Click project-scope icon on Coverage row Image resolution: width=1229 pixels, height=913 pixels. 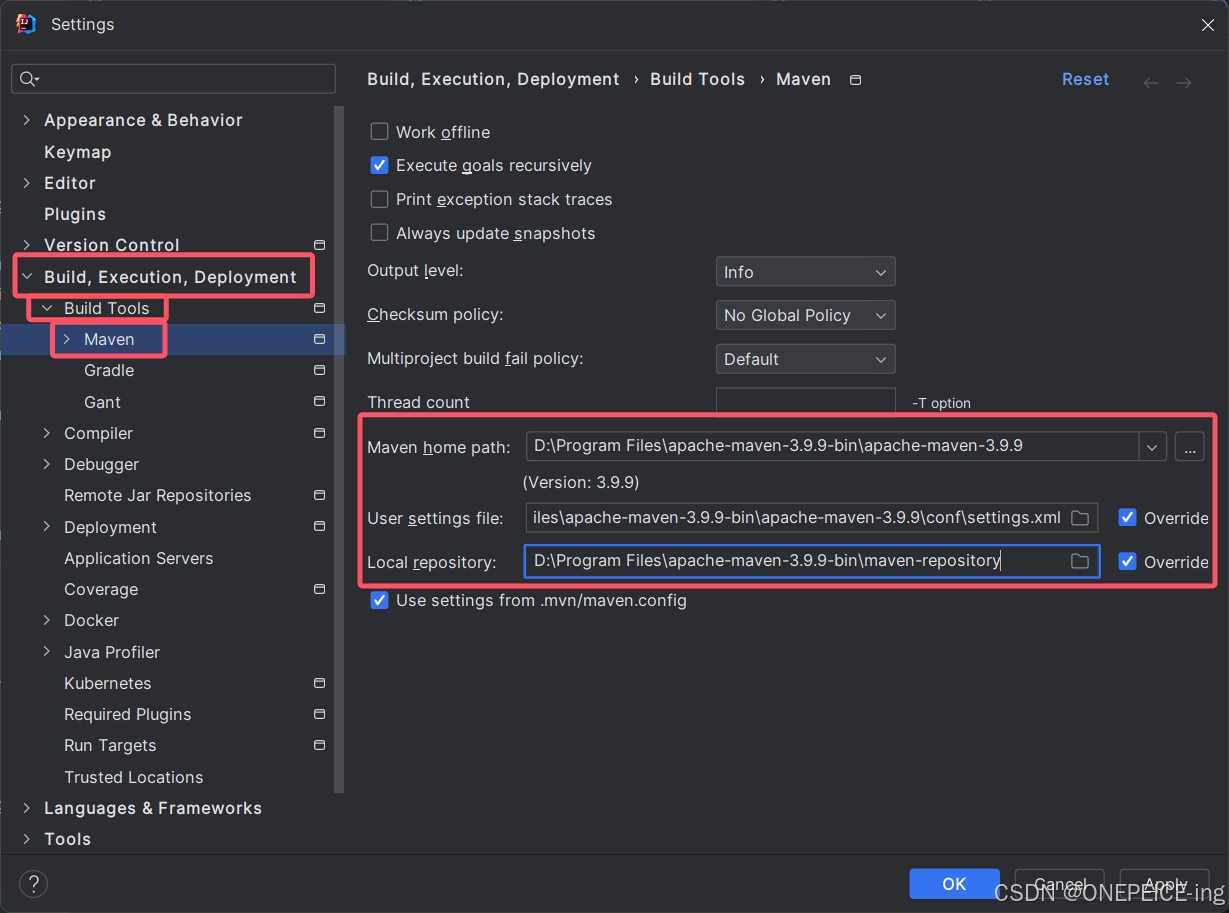(319, 589)
